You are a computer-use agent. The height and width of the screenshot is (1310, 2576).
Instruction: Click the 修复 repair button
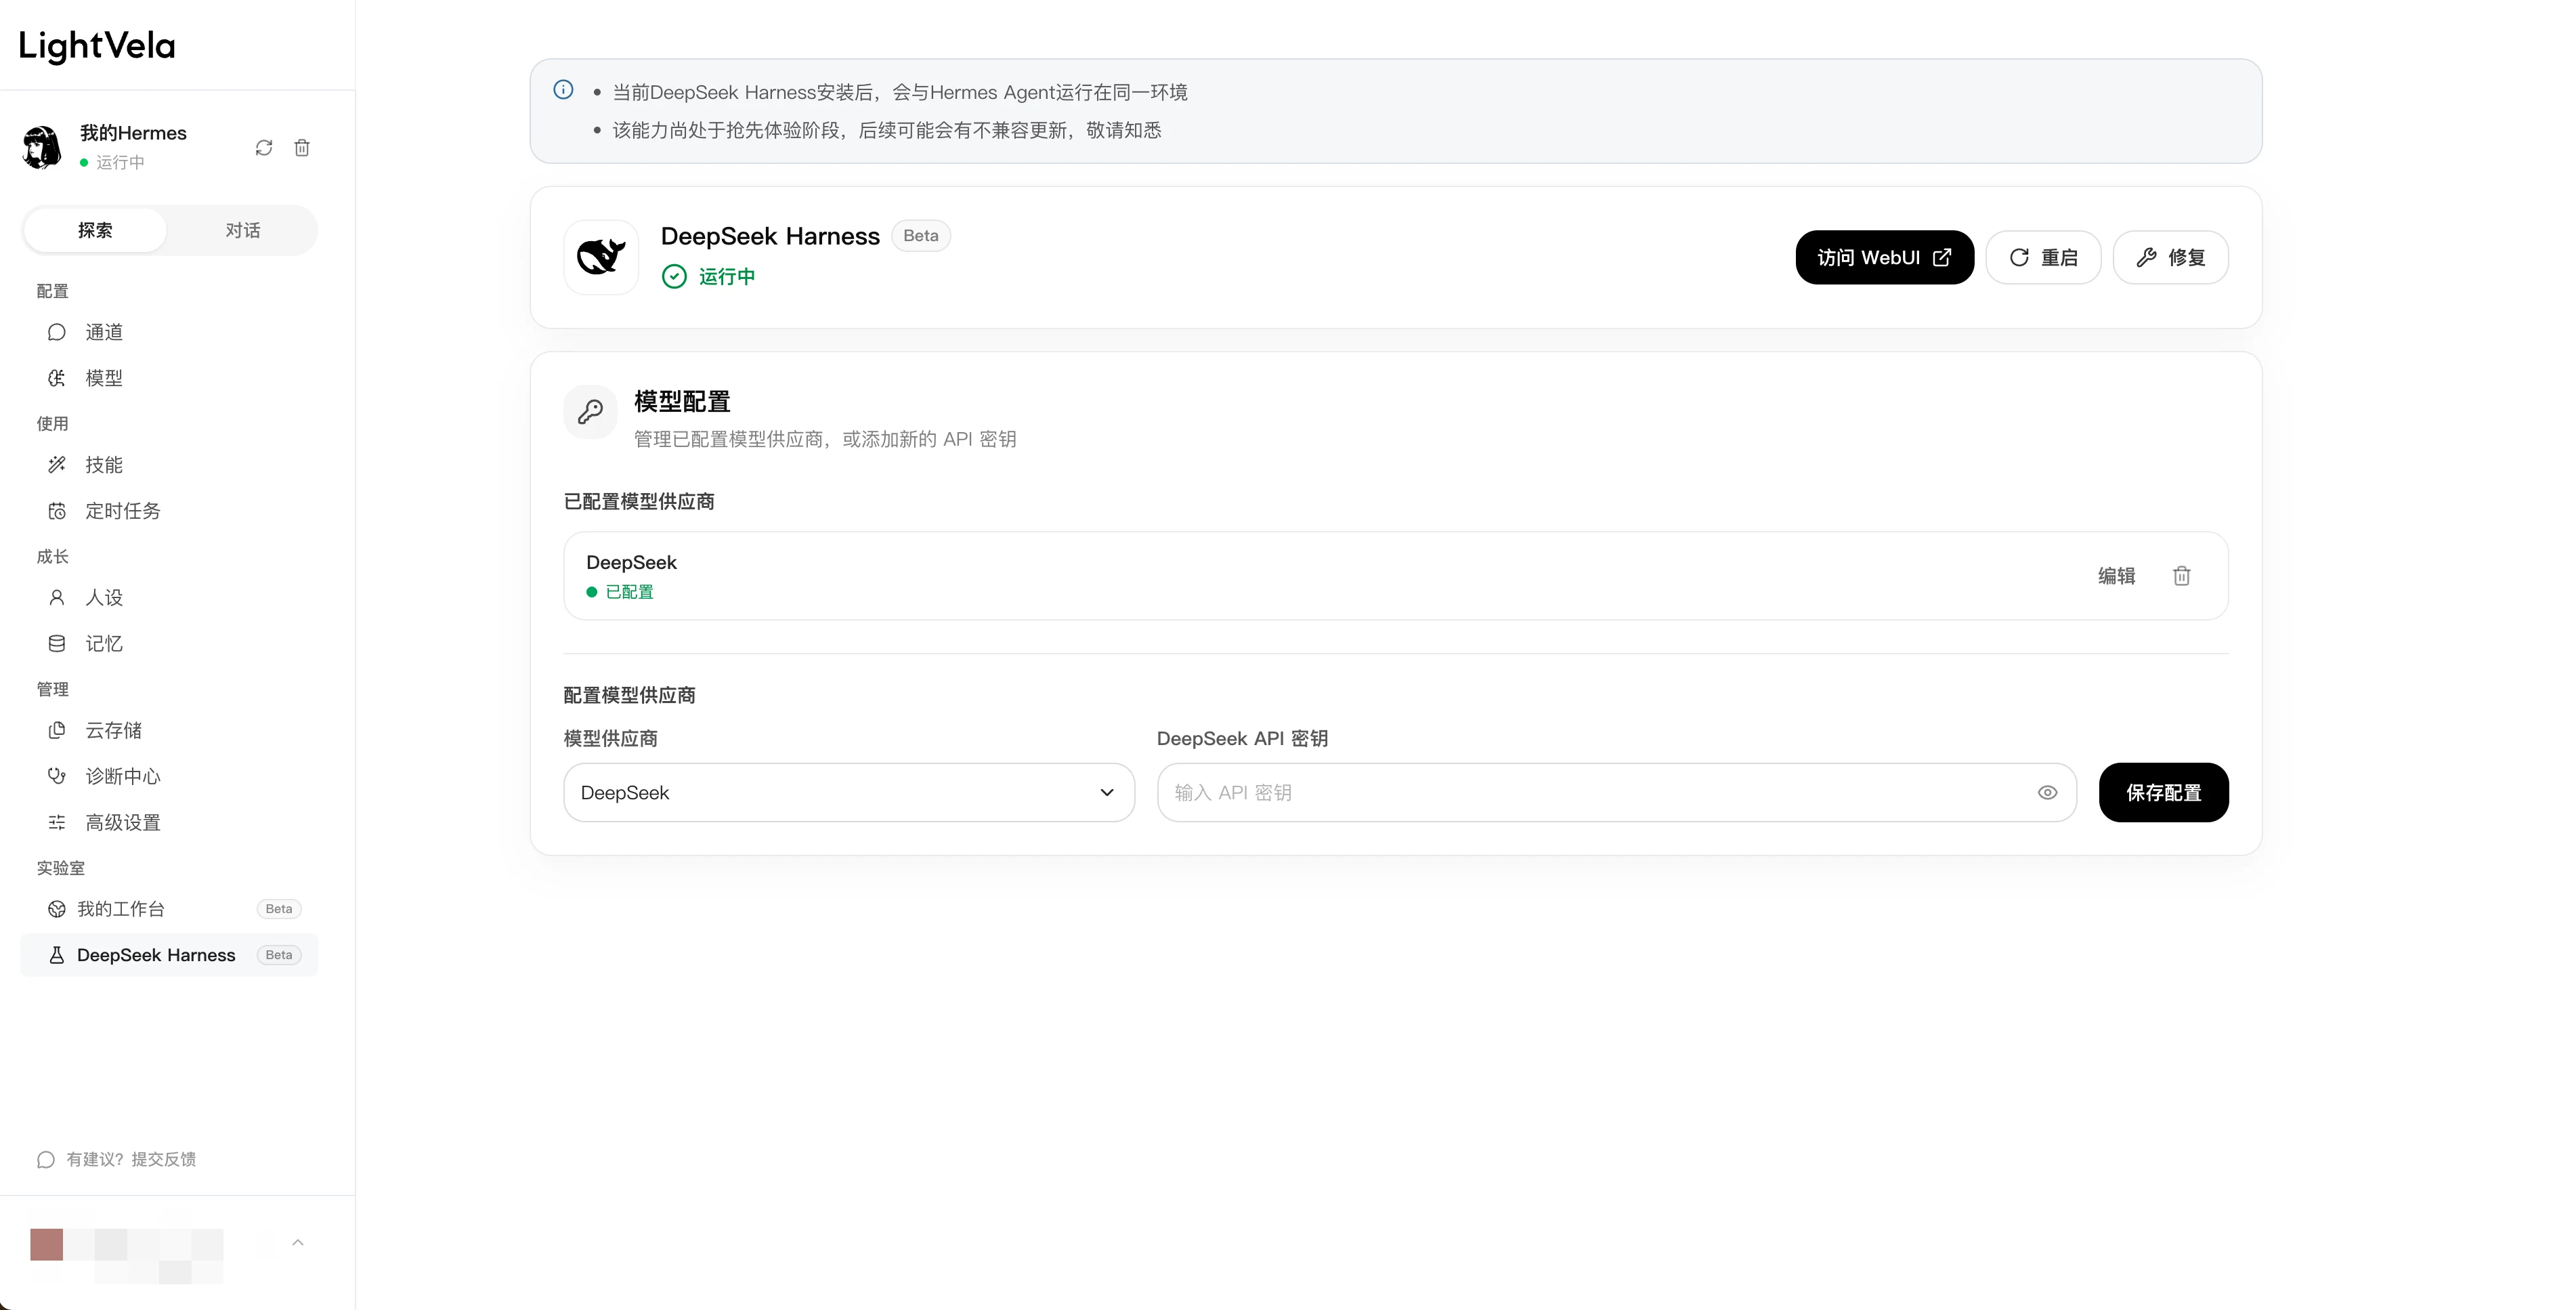[2171, 258]
